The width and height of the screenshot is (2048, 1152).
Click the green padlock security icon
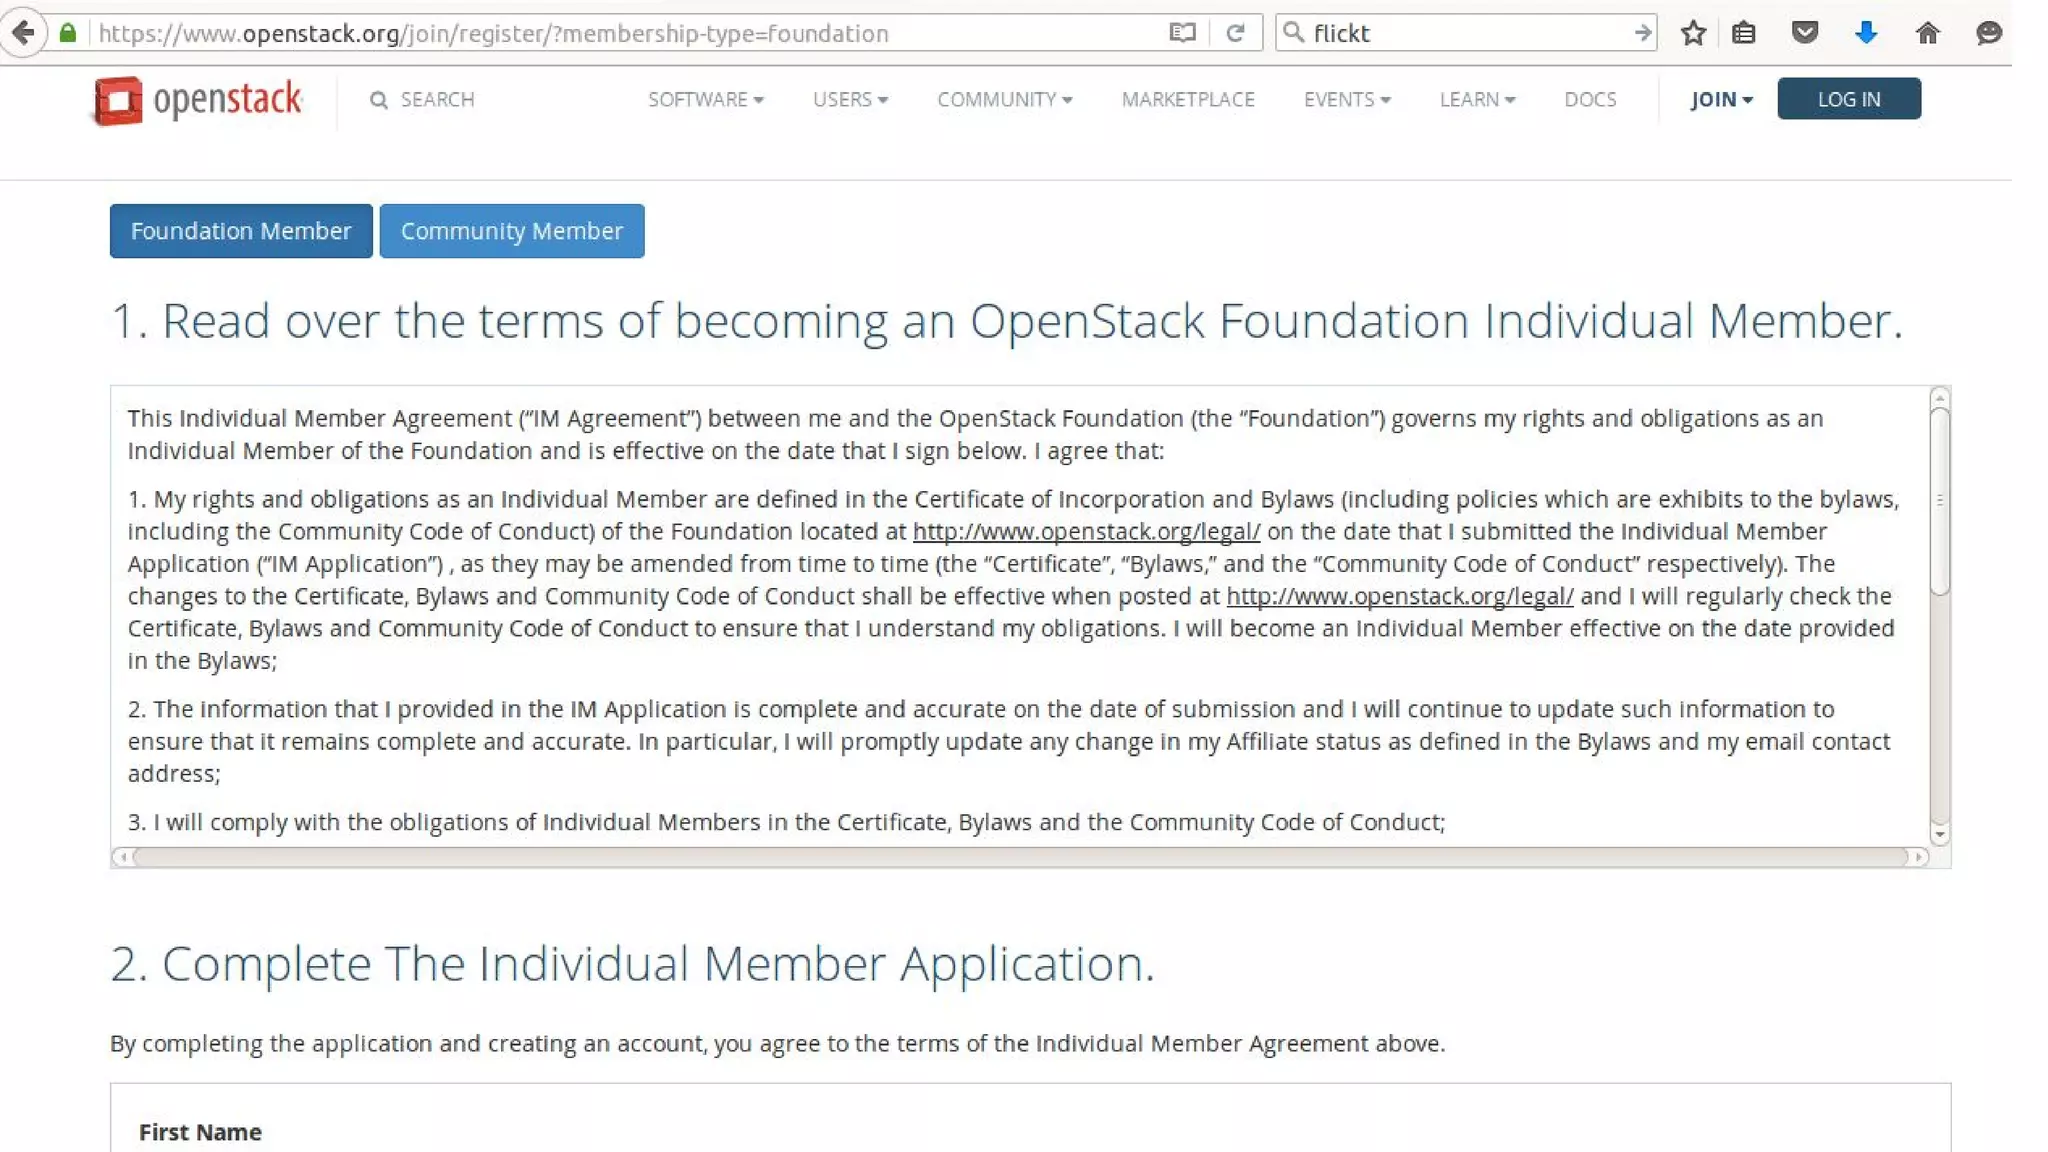[68, 33]
